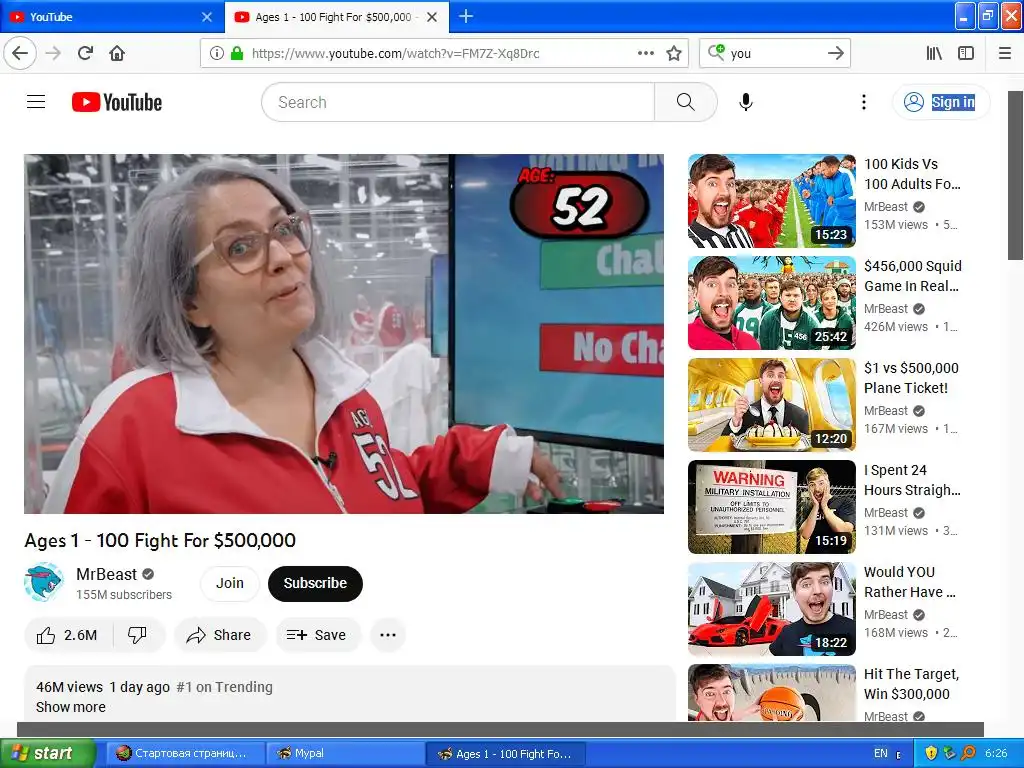Click the EN language indicator in taskbar

pyautogui.click(x=880, y=753)
